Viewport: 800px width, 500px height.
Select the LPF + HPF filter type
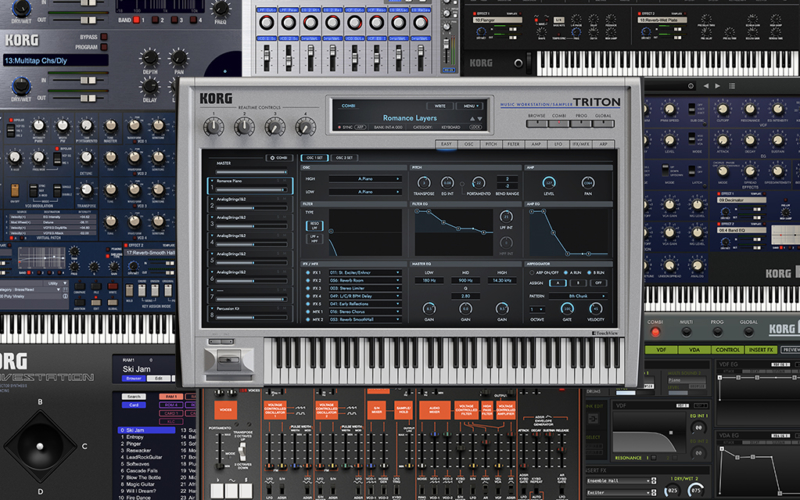pyautogui.click(x=314, y=239)
